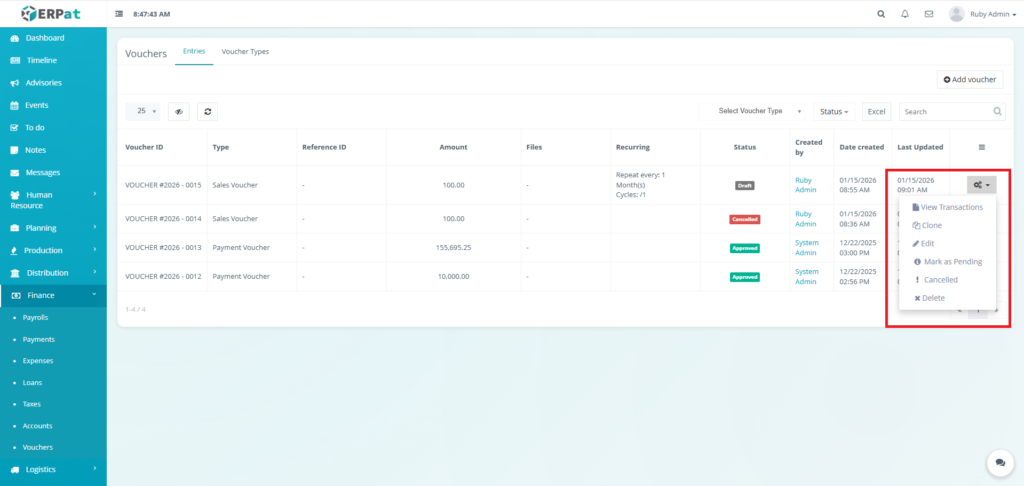Open Vouchers under Finance
This screenshot has width=1024, height=486.
pos(38,447)
